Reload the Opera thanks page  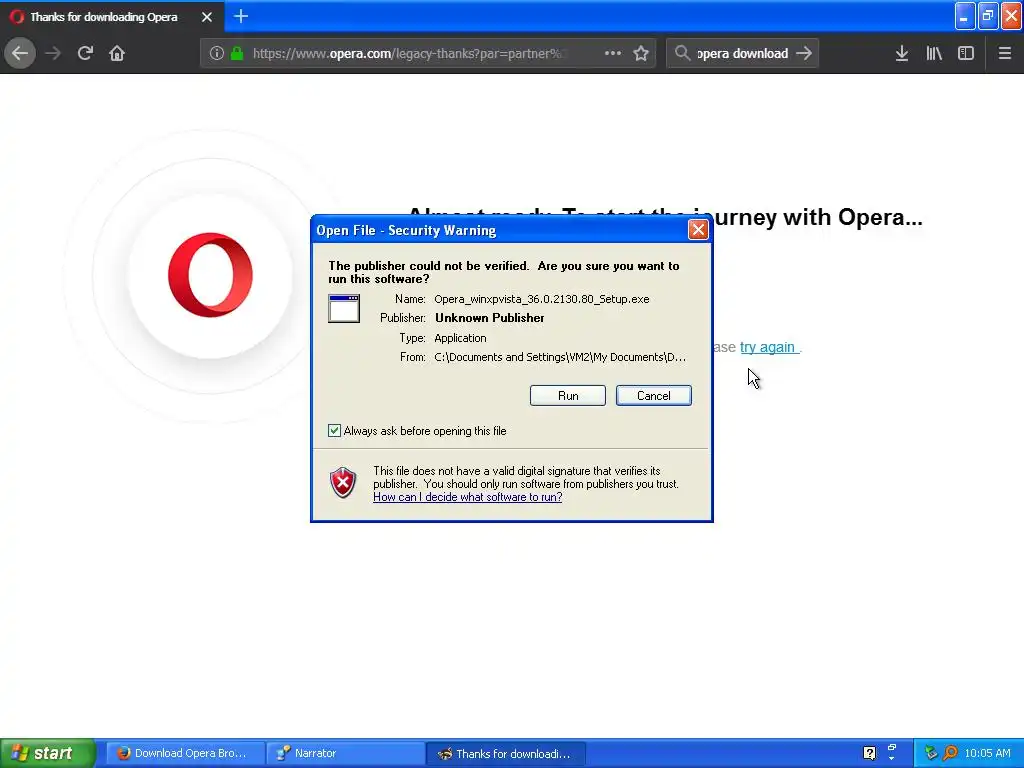[85, 53]
